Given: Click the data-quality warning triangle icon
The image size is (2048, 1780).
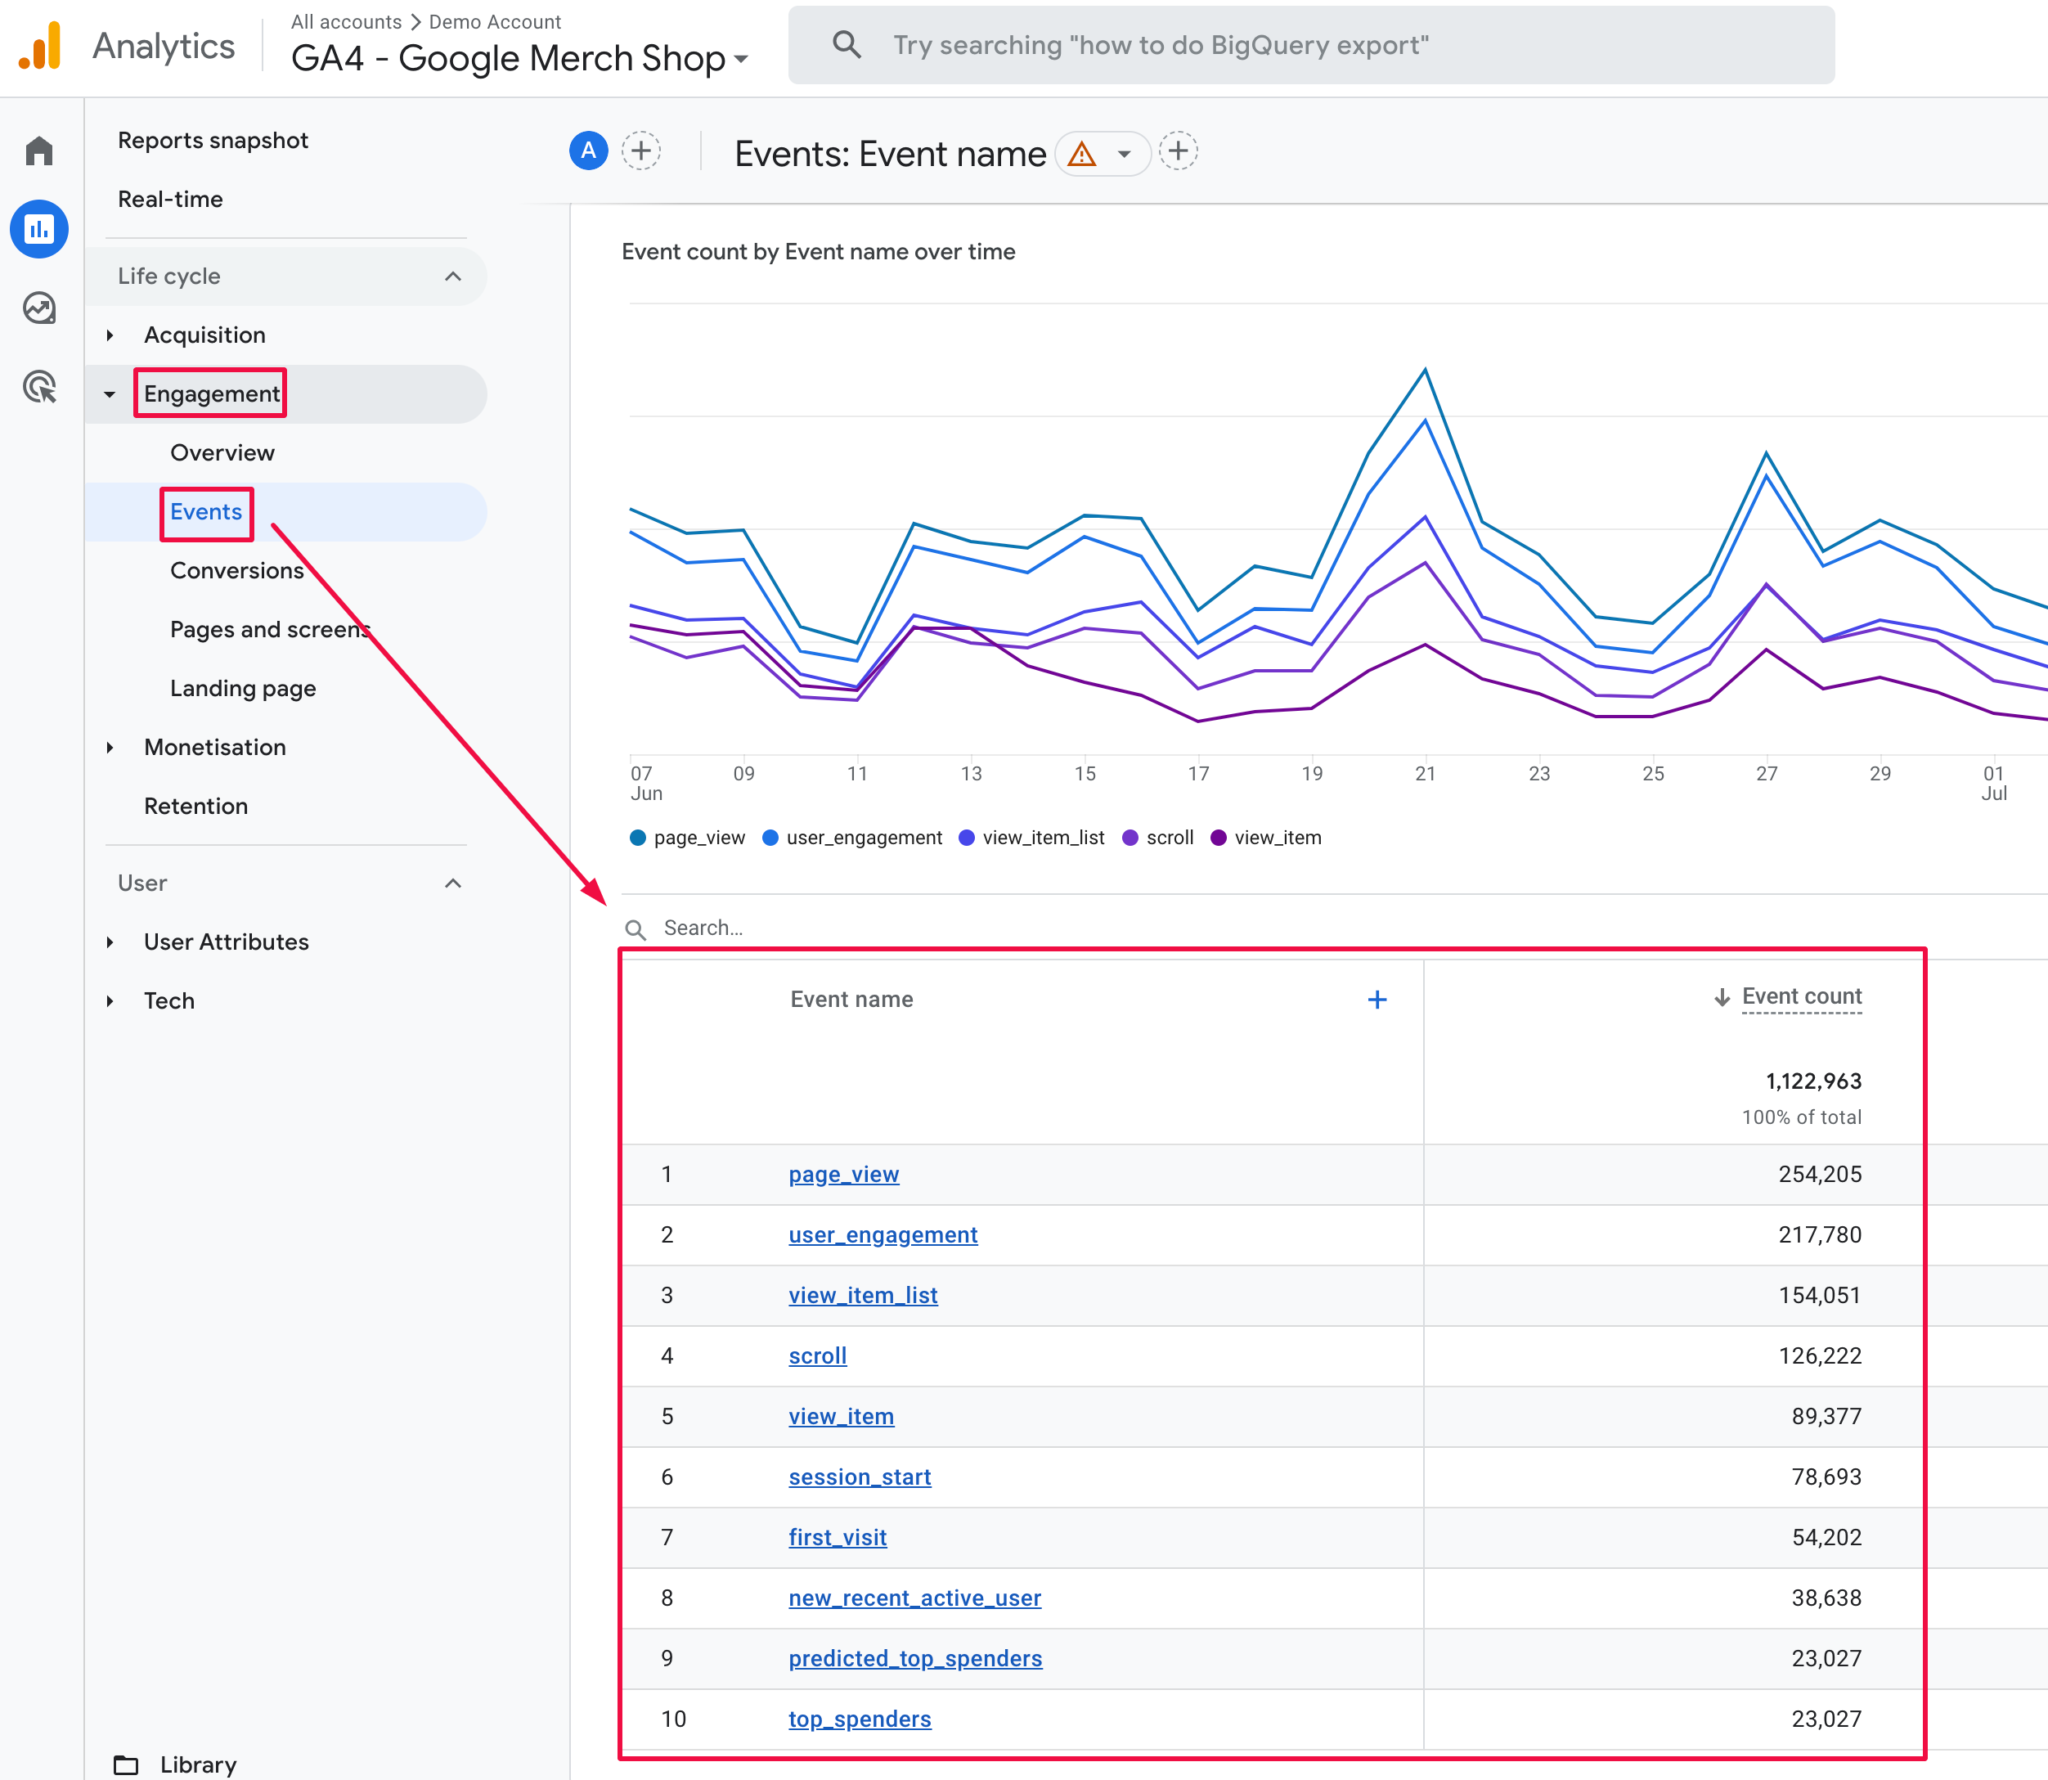Looking at the screenshot, I should tap(1084, 153).
